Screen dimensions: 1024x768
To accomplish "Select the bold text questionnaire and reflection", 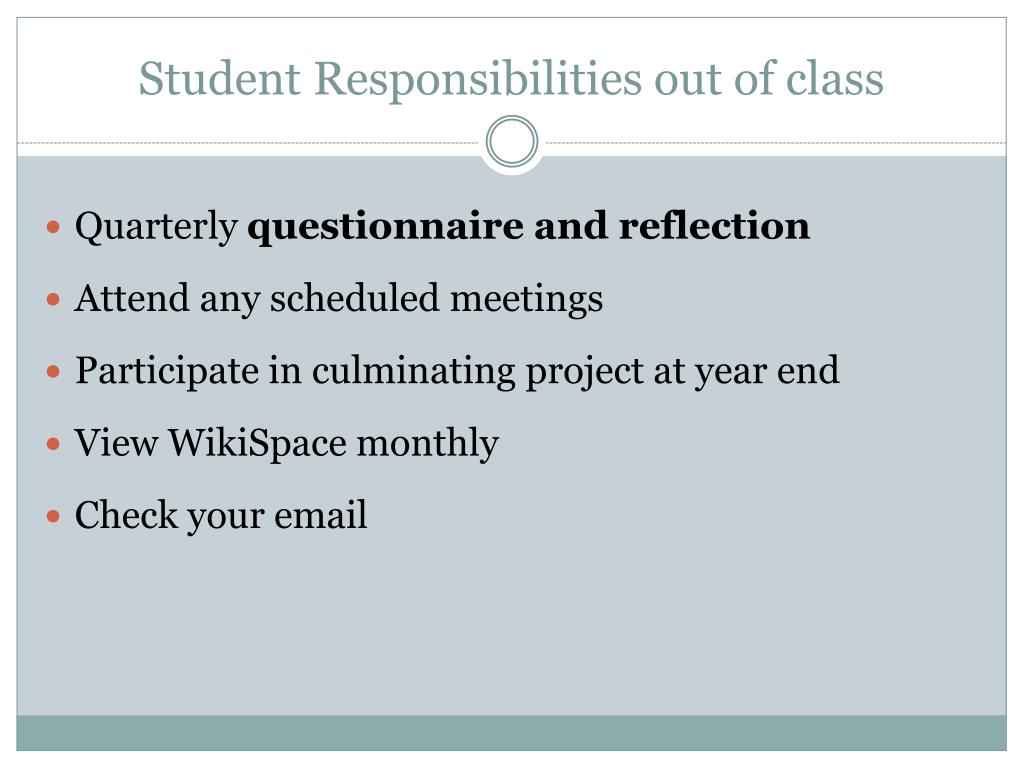I will tap(528, 227).
